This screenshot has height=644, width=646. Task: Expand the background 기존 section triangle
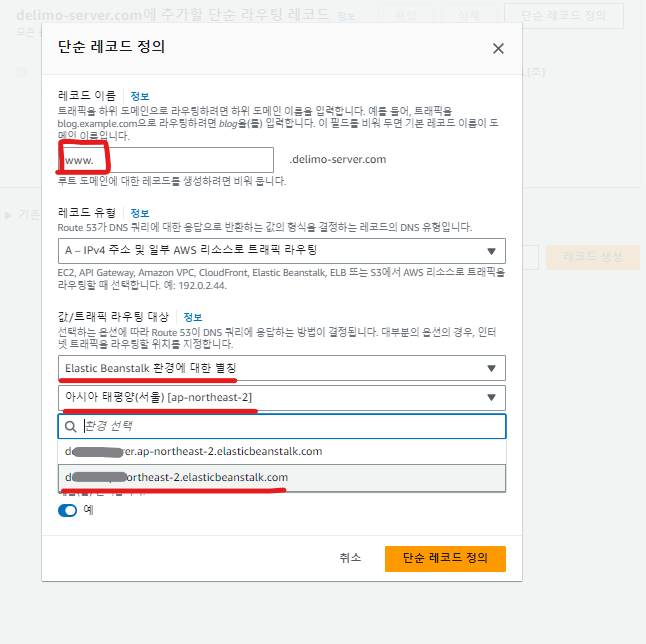pos(7,215)
